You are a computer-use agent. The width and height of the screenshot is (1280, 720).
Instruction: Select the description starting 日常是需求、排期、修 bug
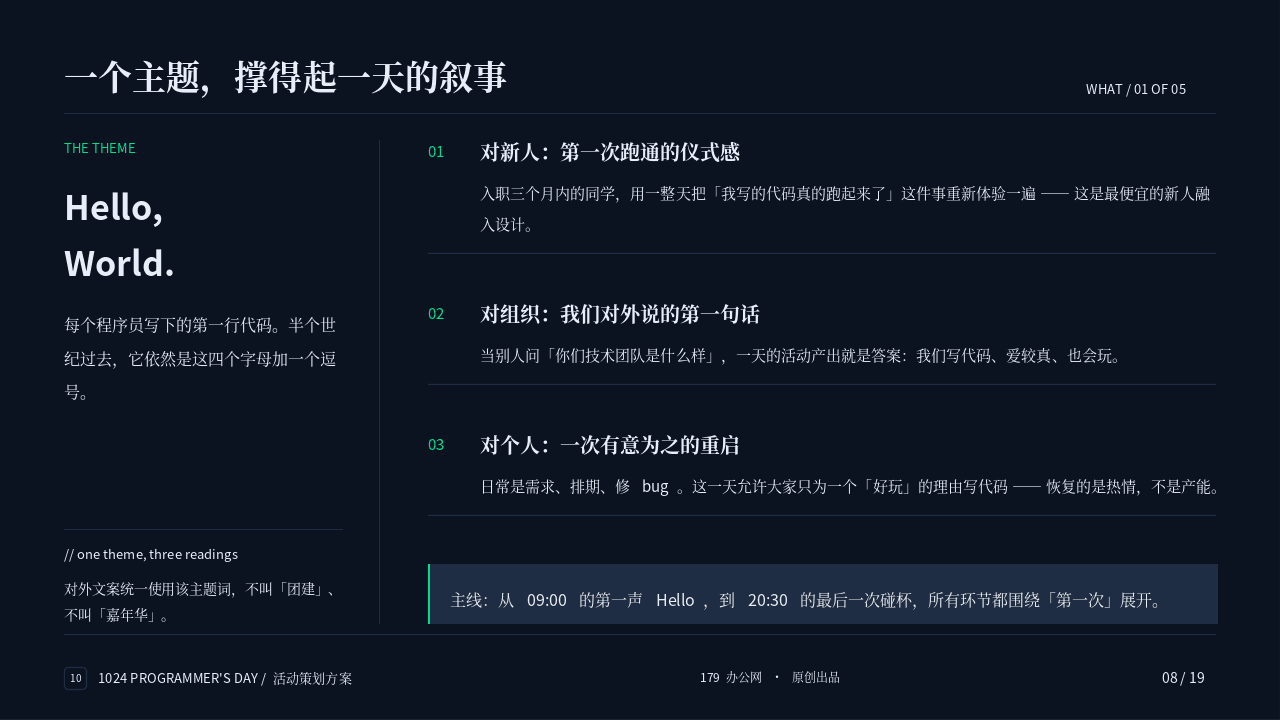click(850, 487)
